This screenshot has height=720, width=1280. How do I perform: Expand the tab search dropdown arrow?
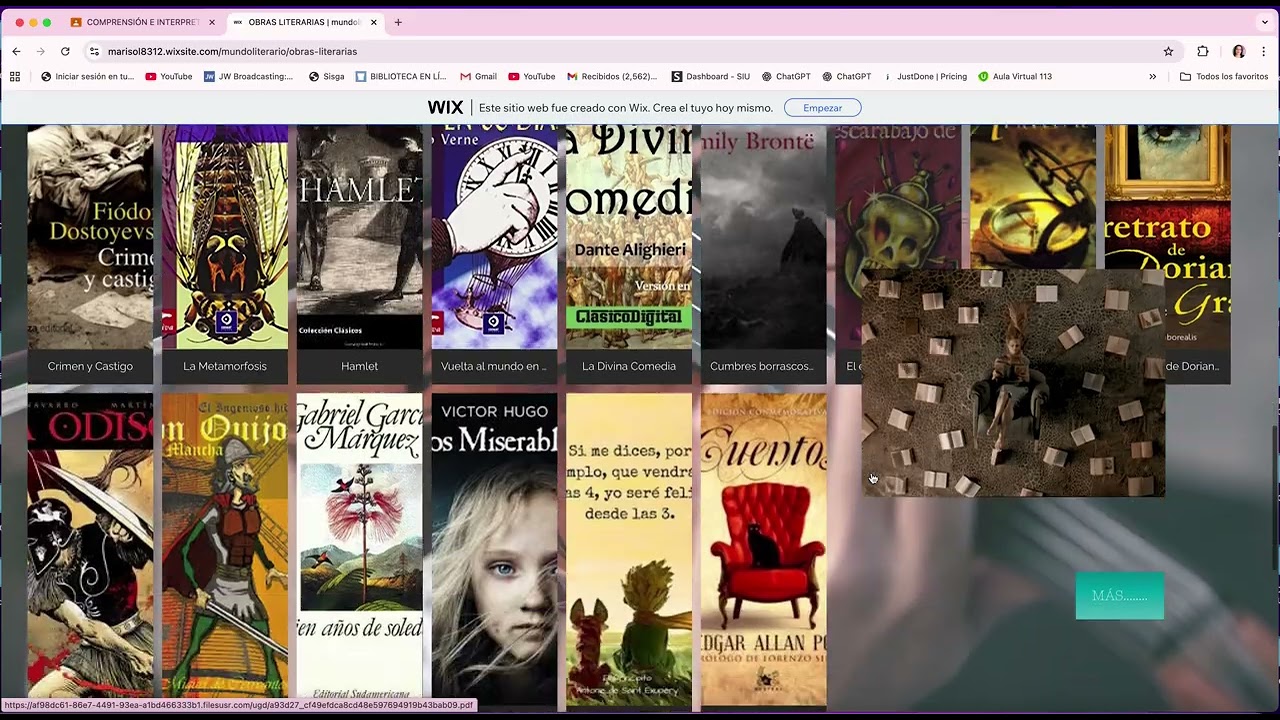[1265, 22]
